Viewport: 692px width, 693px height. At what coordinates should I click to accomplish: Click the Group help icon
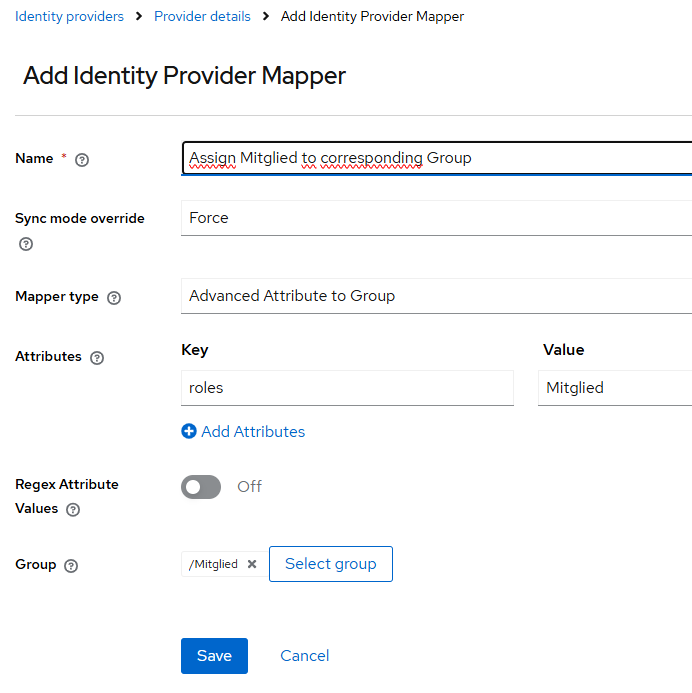tap(71, 566)
